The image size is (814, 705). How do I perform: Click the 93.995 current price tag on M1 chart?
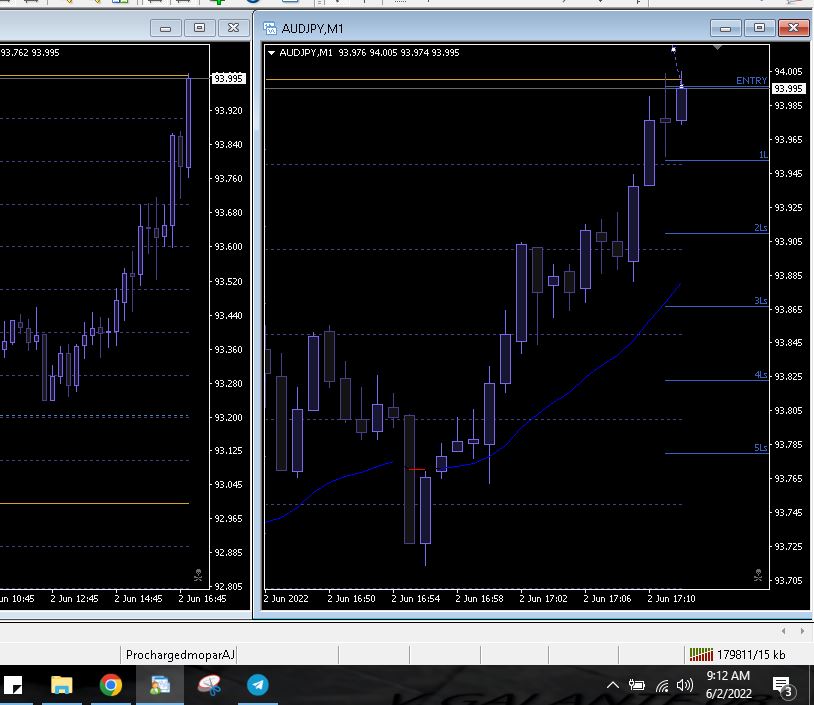pyautogui.click(x=789, y=88)
